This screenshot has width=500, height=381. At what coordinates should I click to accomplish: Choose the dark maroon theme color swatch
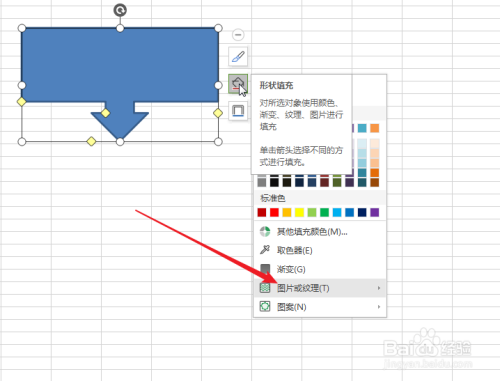point(324,182)
